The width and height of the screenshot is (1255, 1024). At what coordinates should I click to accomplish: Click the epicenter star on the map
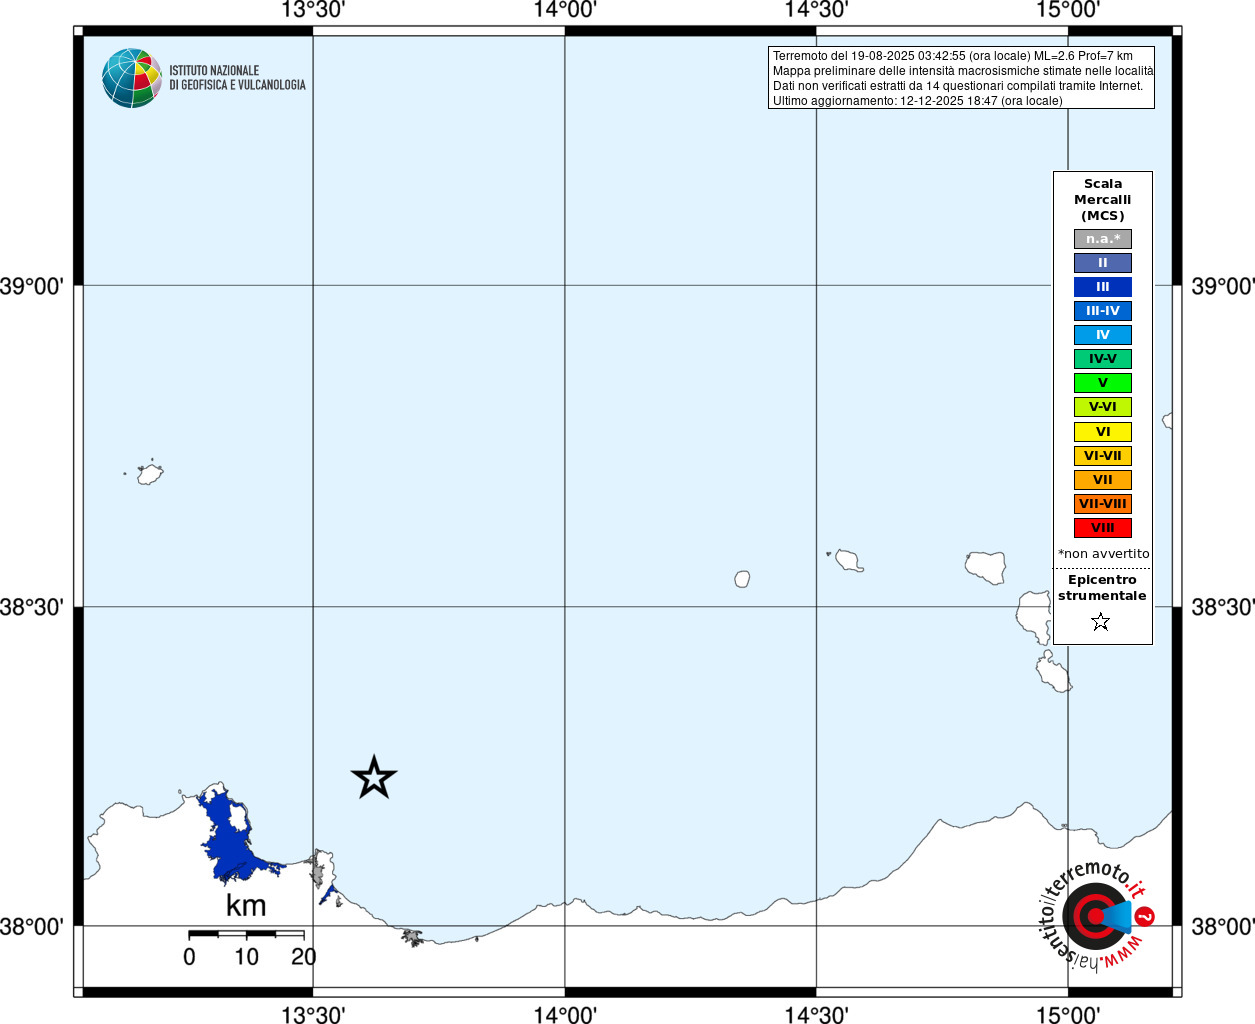(x=374, y=777)
